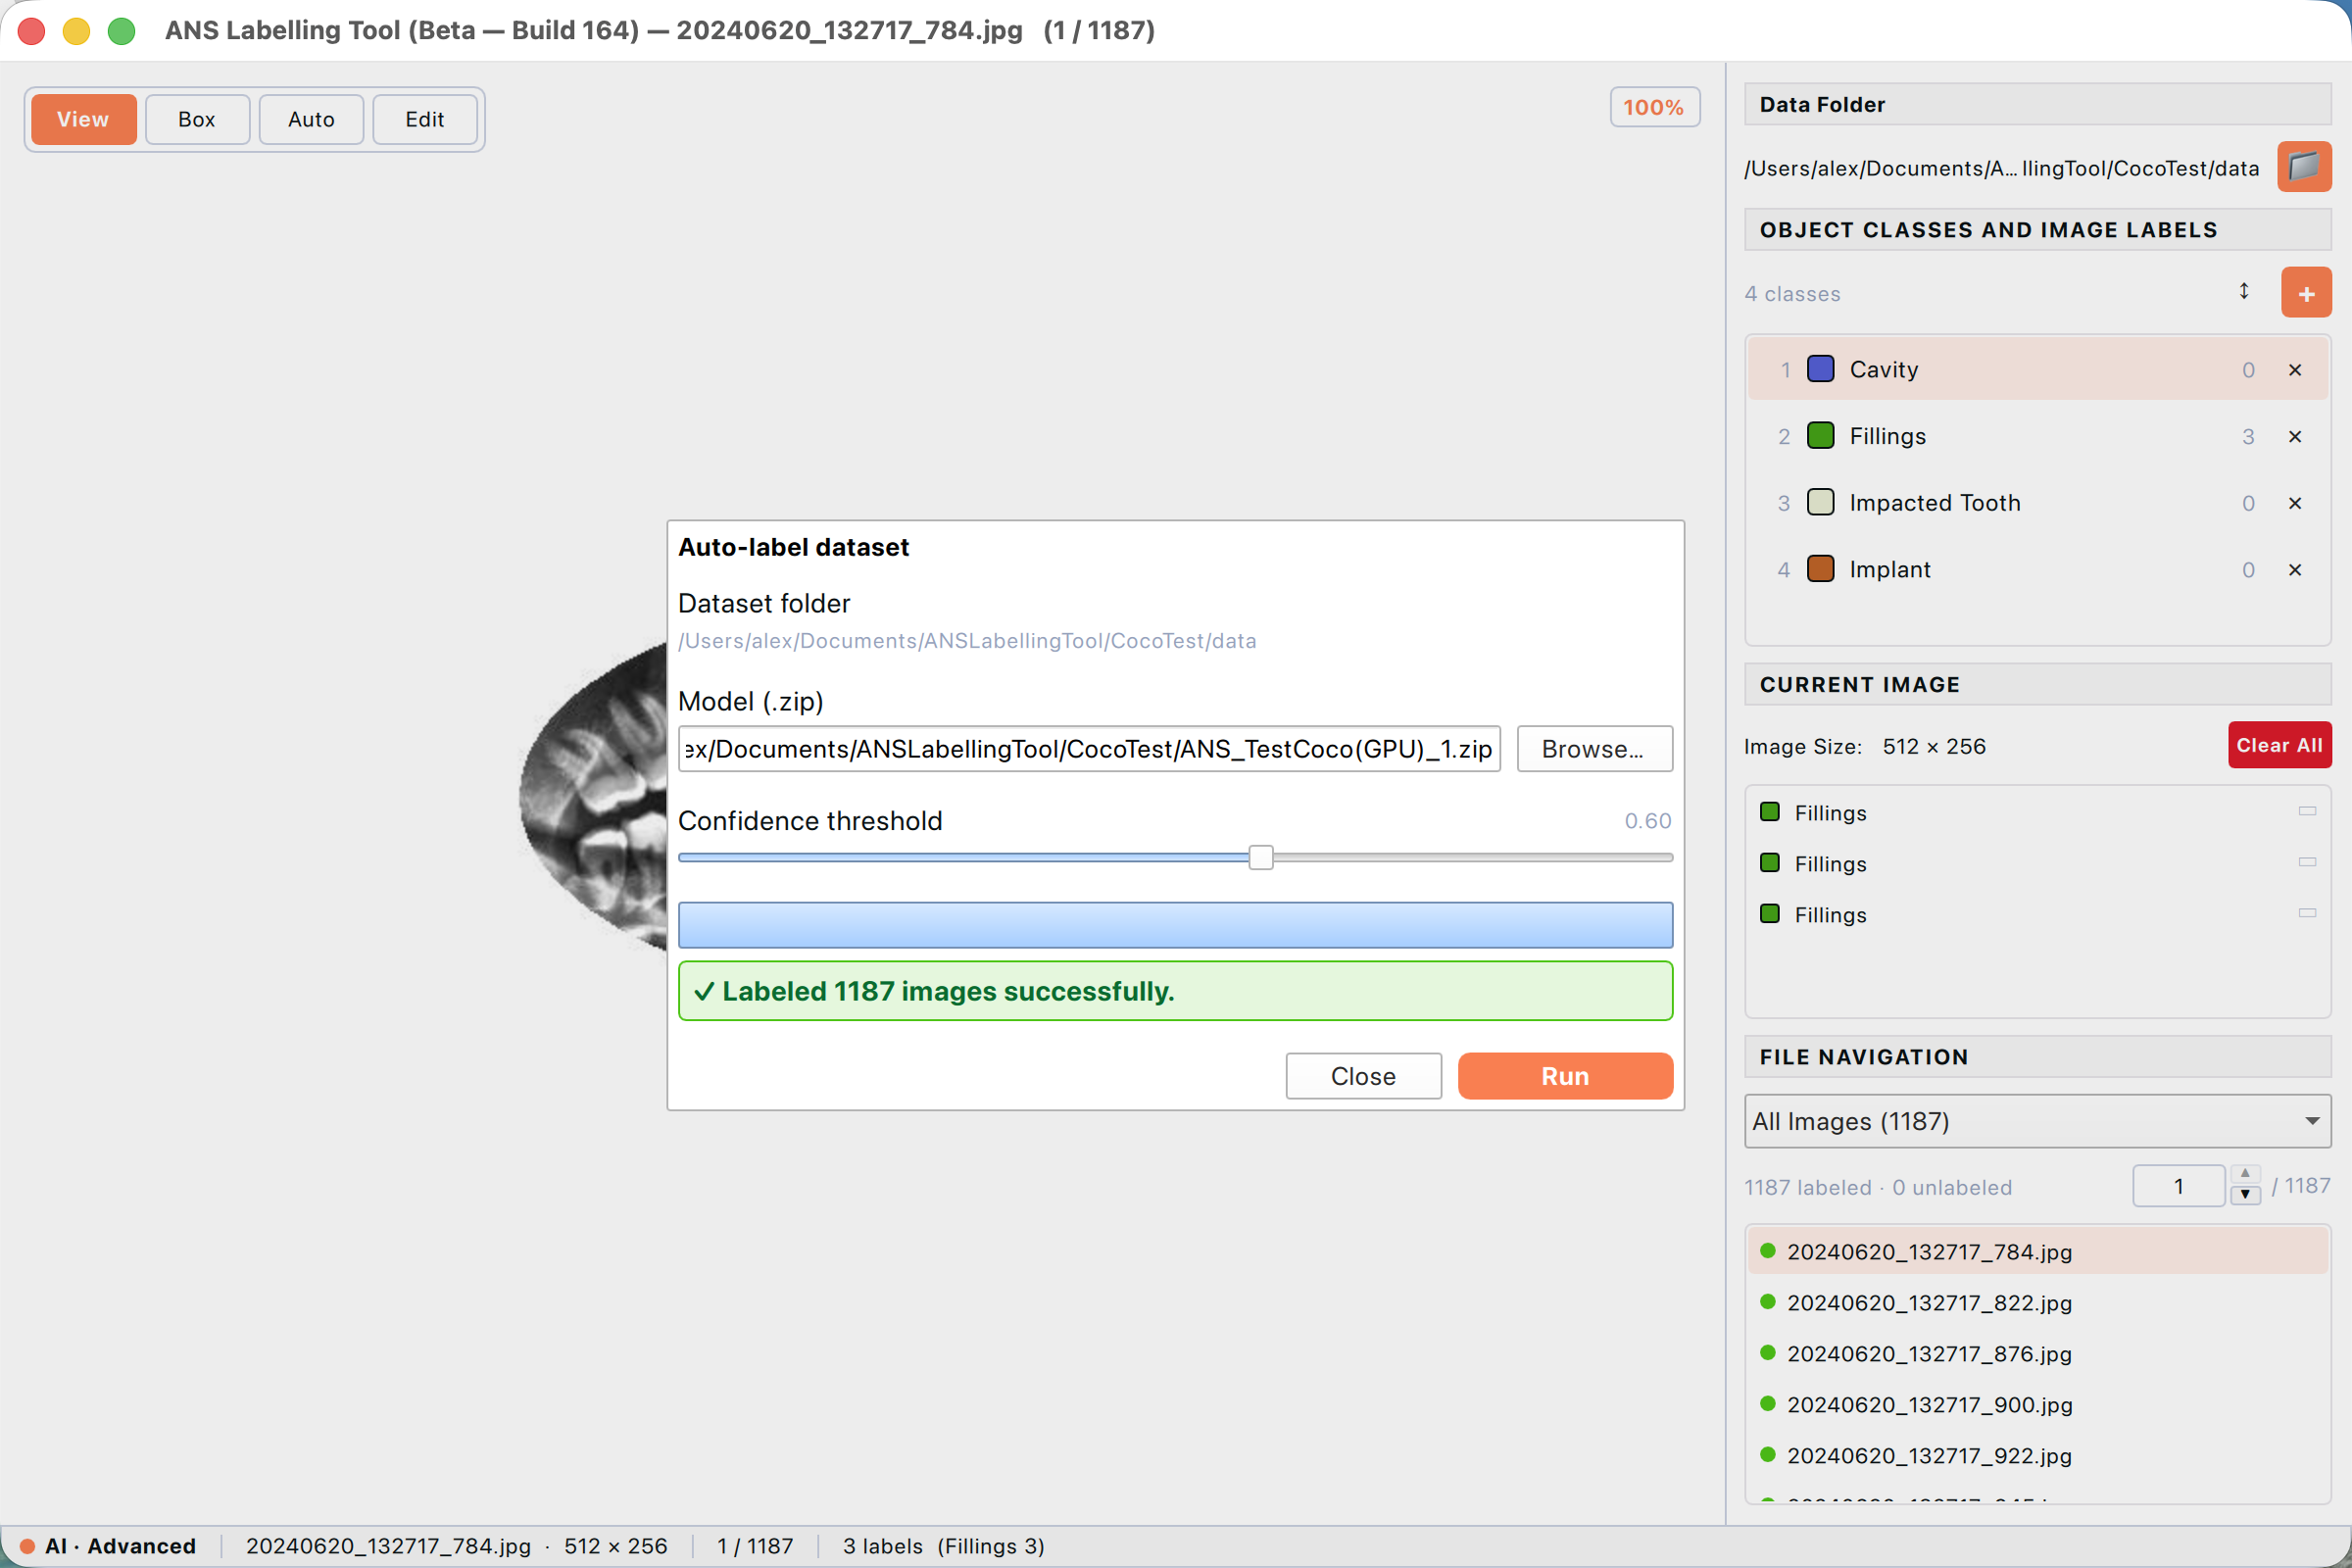The height and width of the screenshot is (1568, 2352).
Task: Click '1 / 1187' counter in status bar
Action: point(755,1546)
